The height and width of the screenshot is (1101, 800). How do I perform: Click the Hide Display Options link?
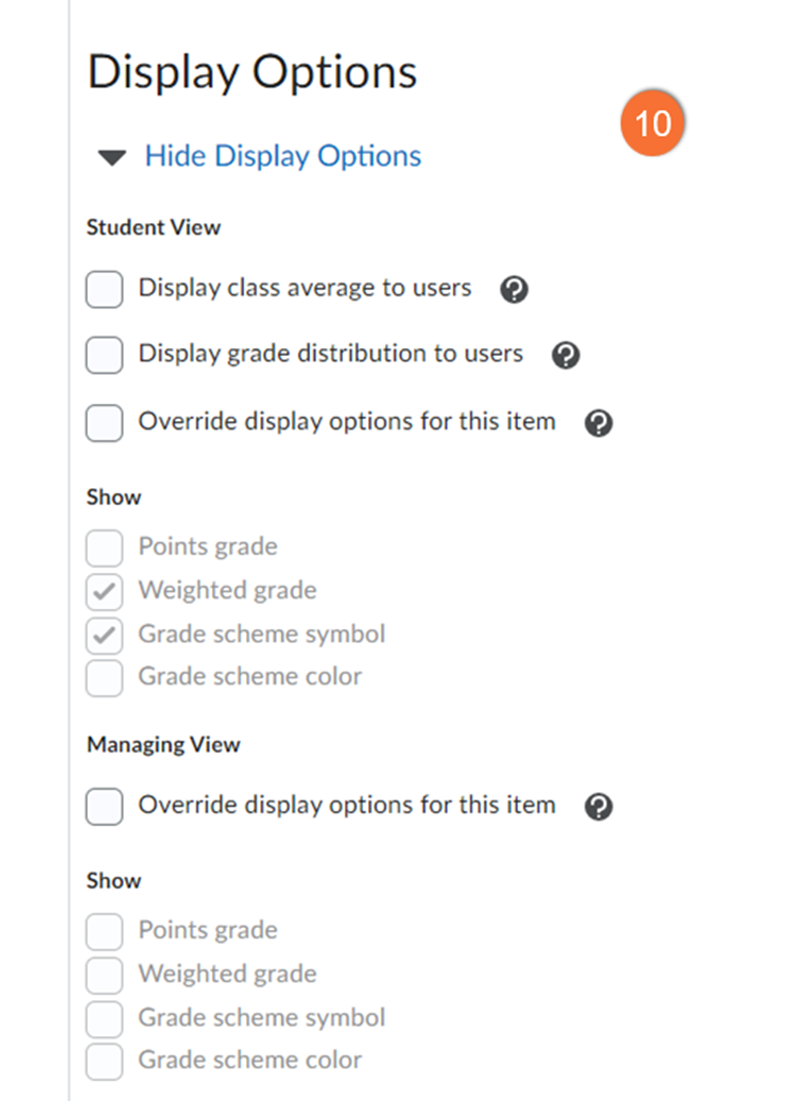pos(283,156)
